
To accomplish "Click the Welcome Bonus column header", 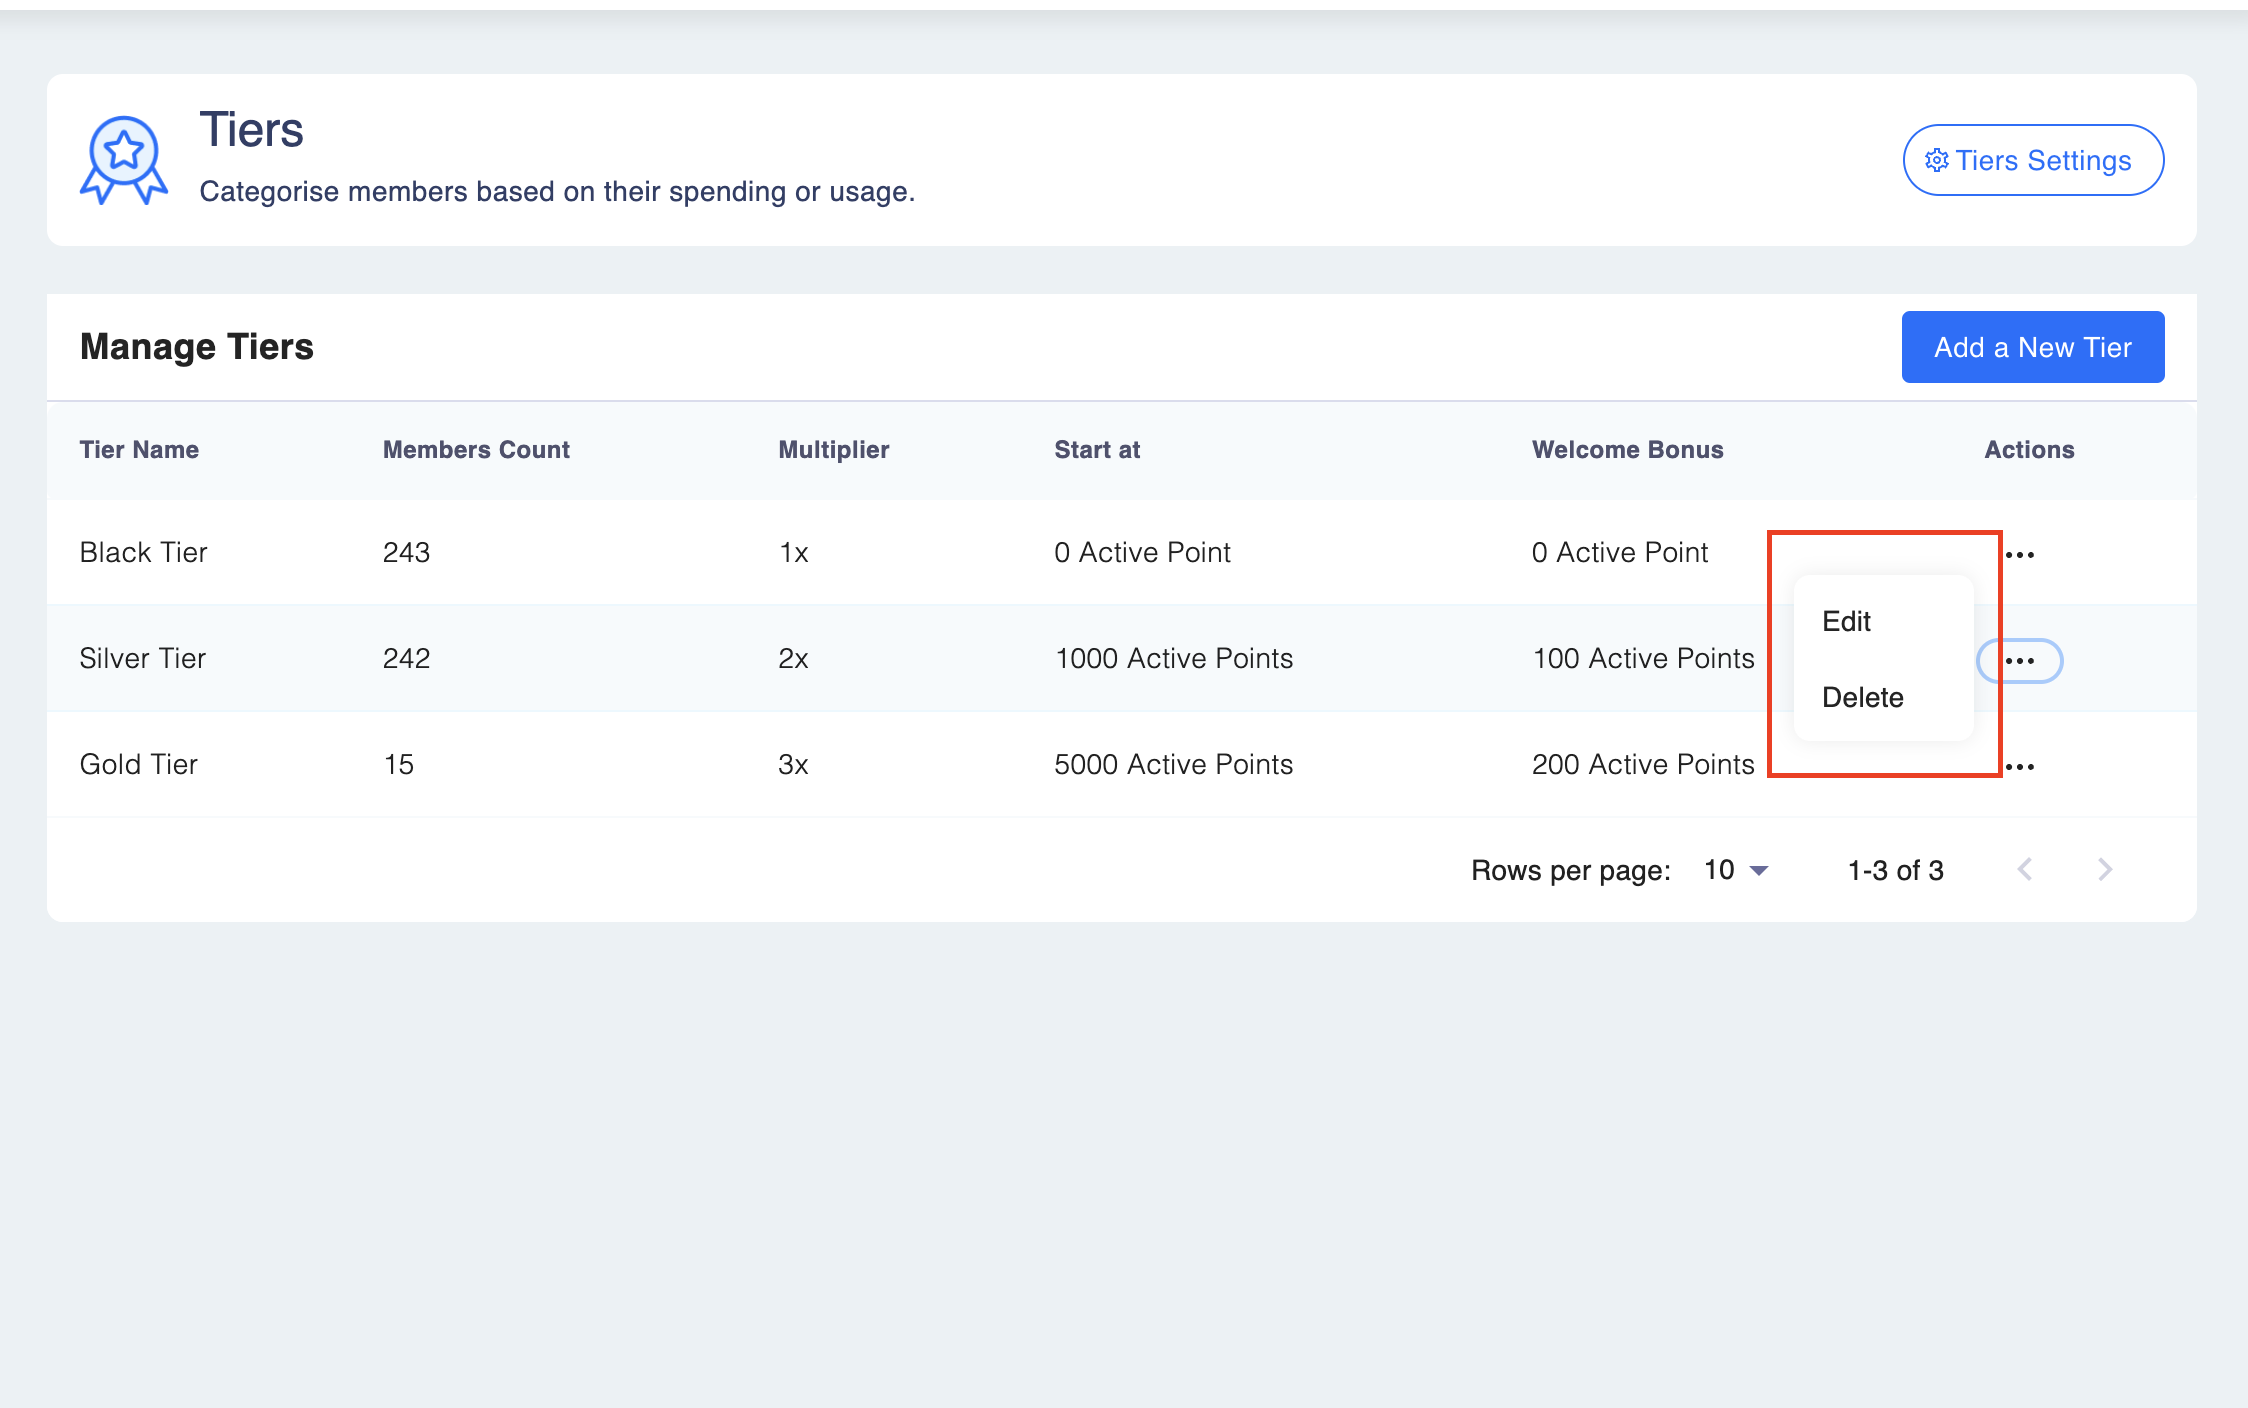I will click(1627, 450).
